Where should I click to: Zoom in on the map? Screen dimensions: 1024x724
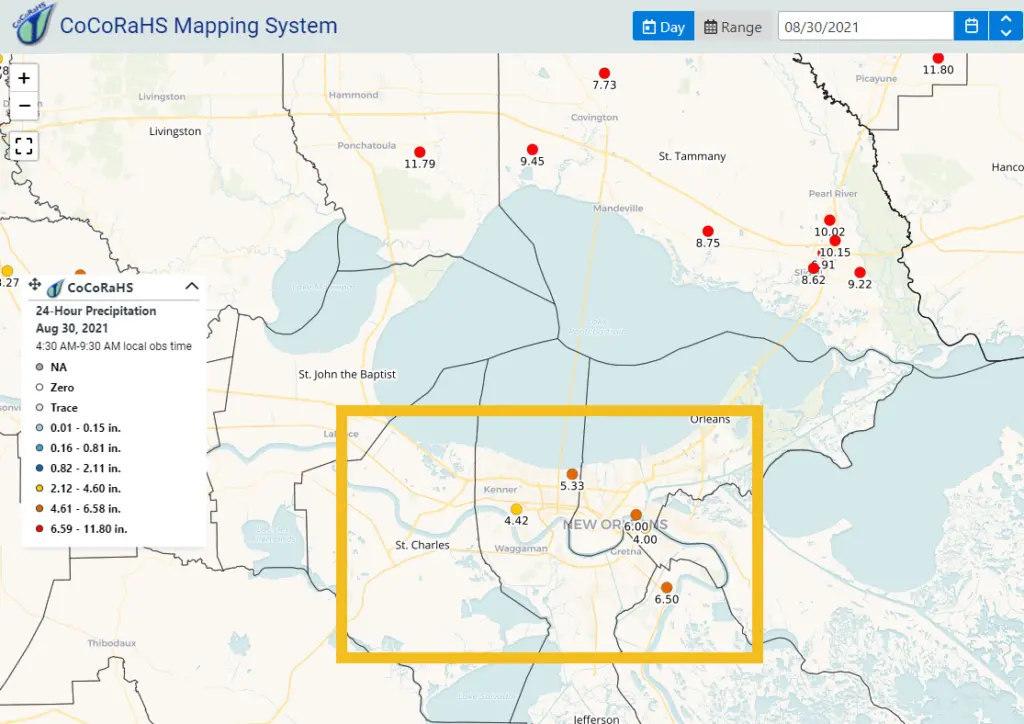pos(24,78)
